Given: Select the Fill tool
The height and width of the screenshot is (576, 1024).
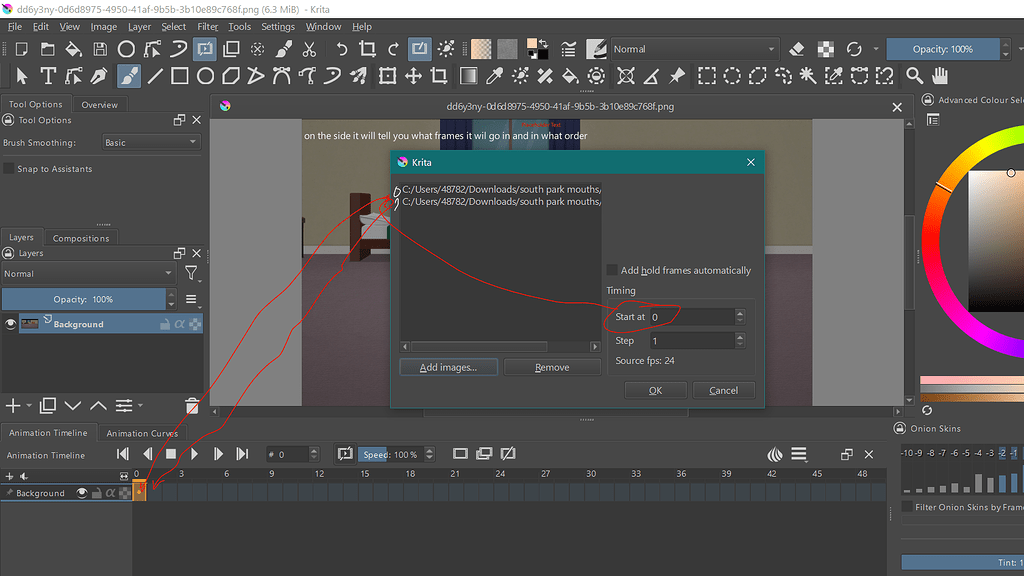Looking at the screenshot, I should (568, 75).
